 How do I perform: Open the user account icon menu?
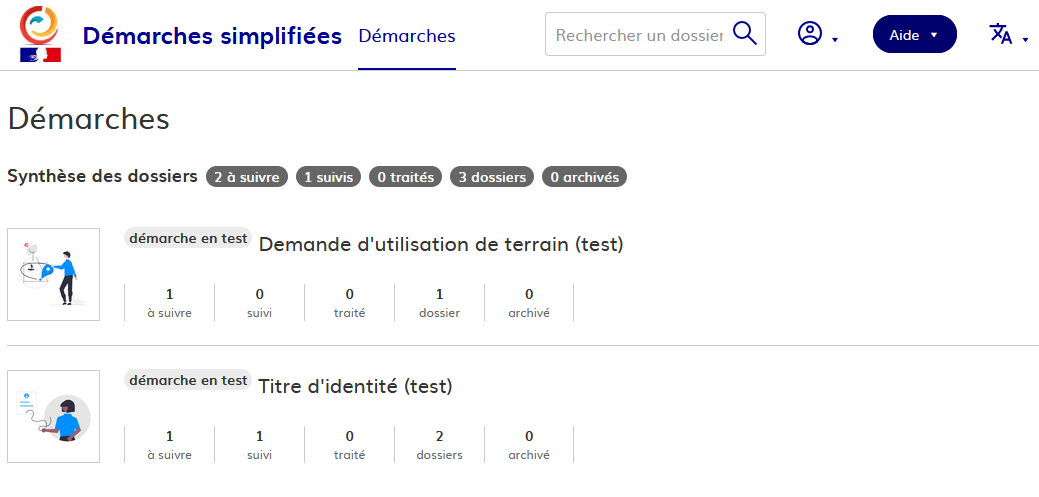[x=809, y=34]
